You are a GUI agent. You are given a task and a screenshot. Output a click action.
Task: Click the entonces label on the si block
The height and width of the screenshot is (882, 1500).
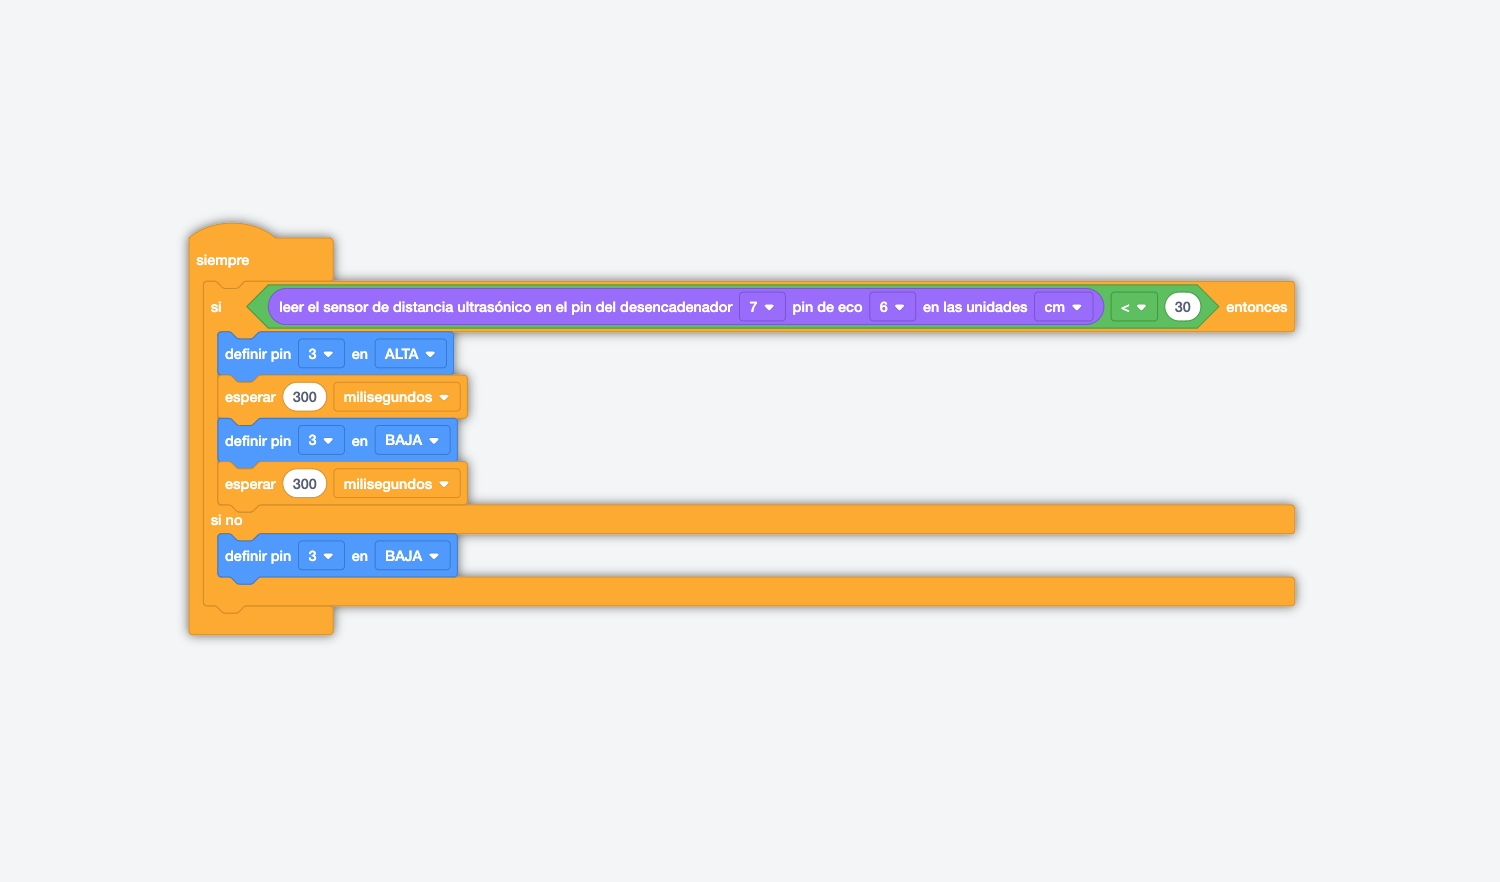pyautogui.click(x=1256, y=307)
